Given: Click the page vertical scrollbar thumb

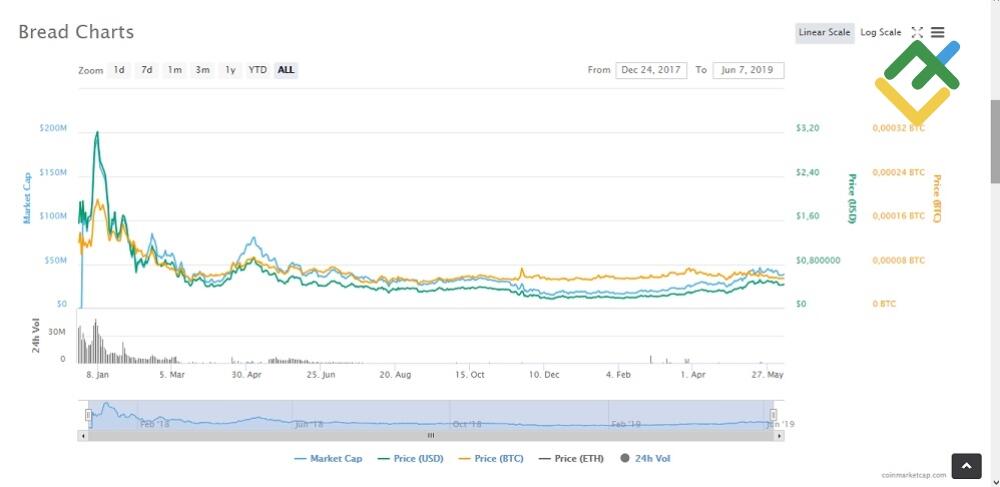Looking at the screenshot, I should [x=995, y=142].
